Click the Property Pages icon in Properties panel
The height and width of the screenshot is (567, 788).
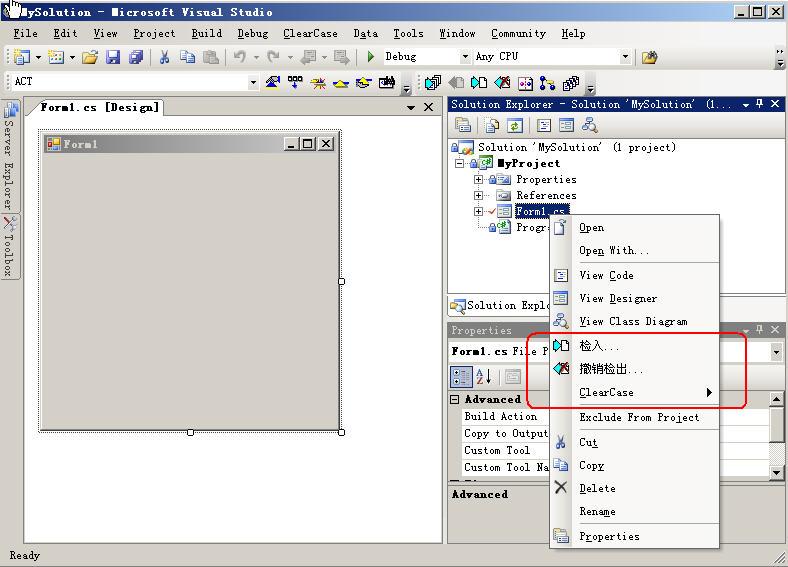point(513,376)
